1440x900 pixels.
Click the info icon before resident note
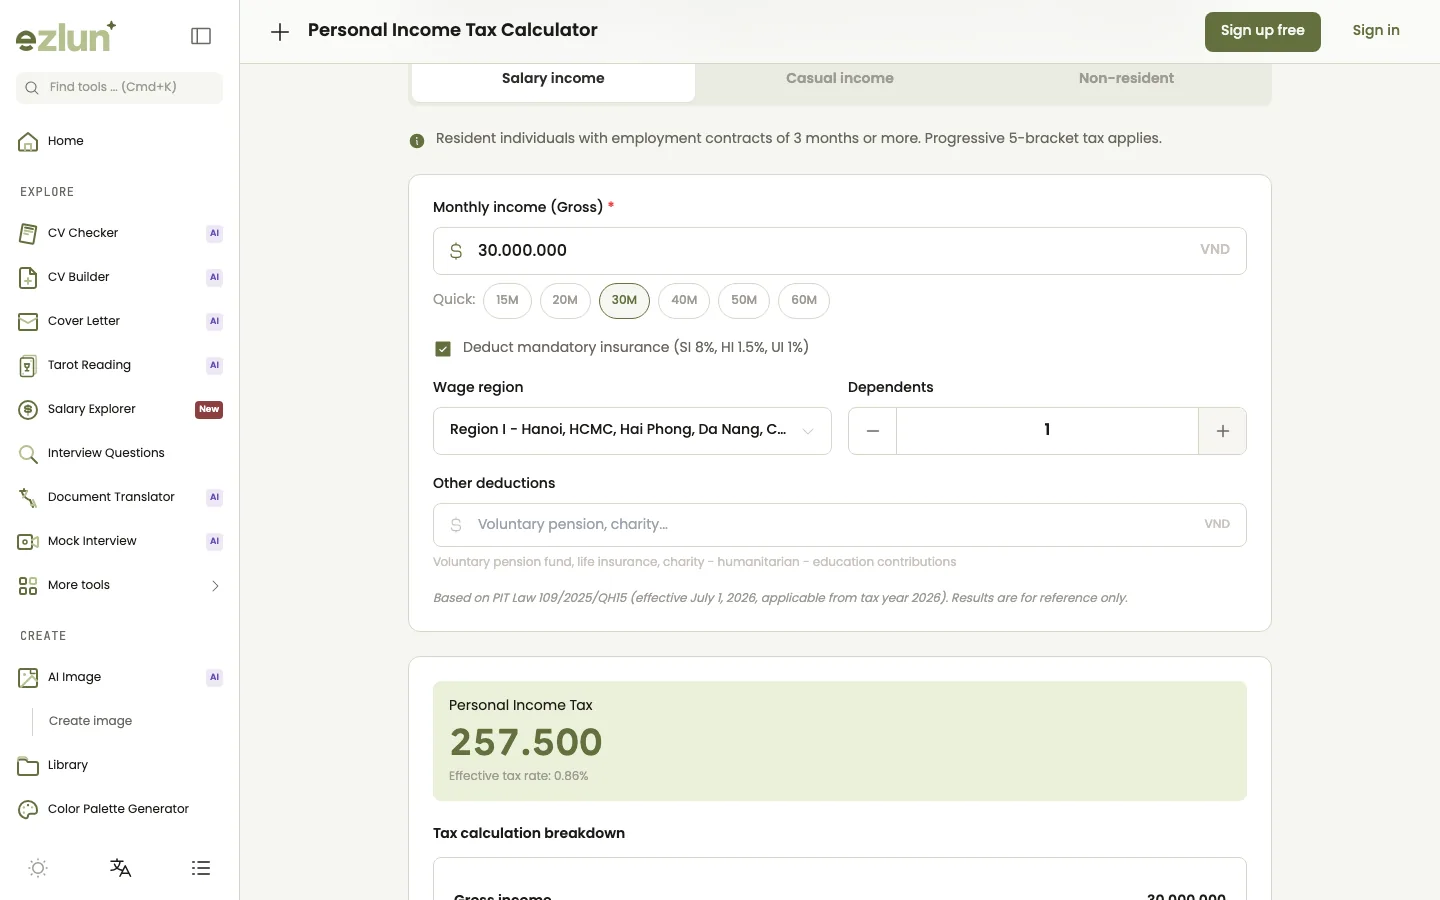417,141
